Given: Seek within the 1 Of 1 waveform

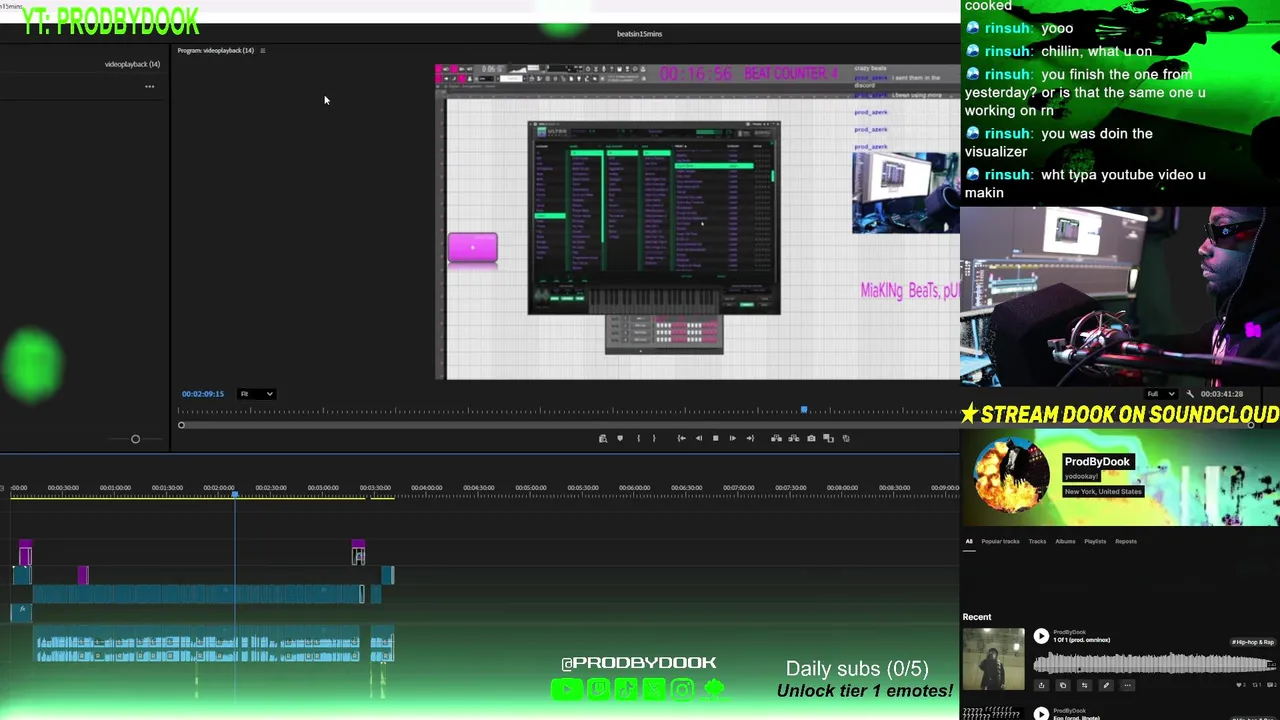Looking at the screenshot, I should tap(1153, 663).
